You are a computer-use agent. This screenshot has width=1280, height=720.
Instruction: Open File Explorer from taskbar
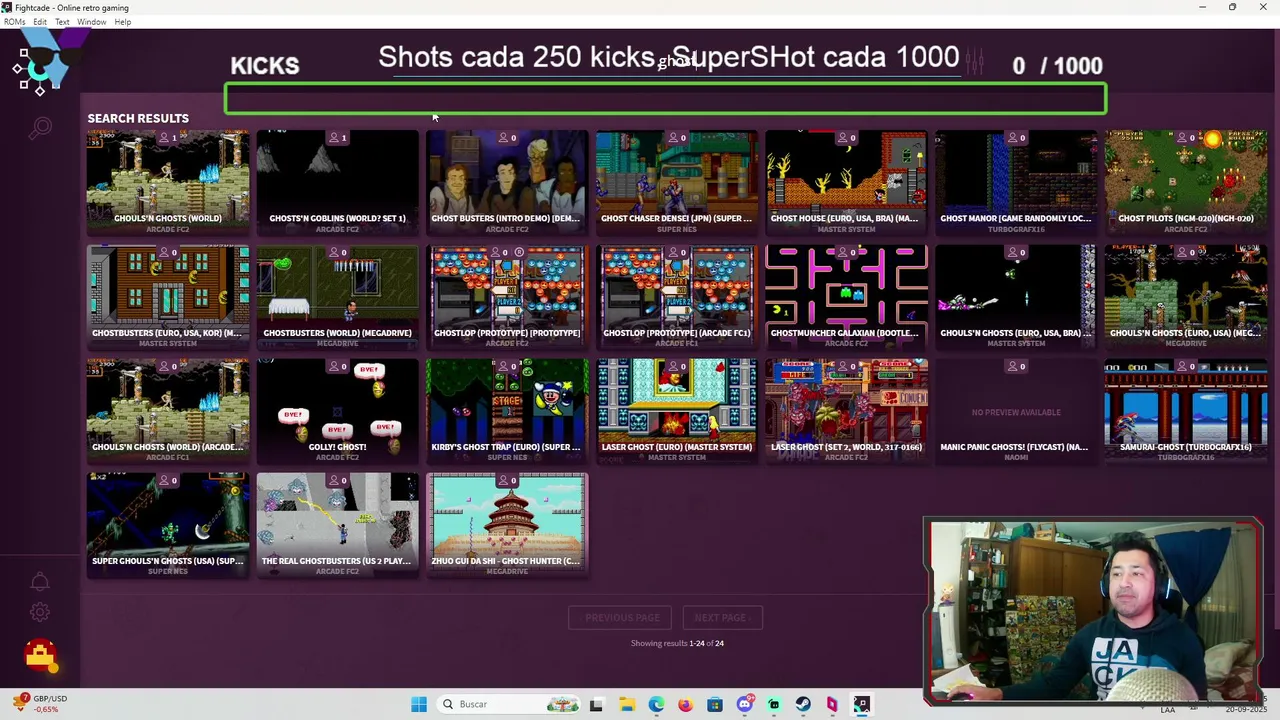(626, 704)
